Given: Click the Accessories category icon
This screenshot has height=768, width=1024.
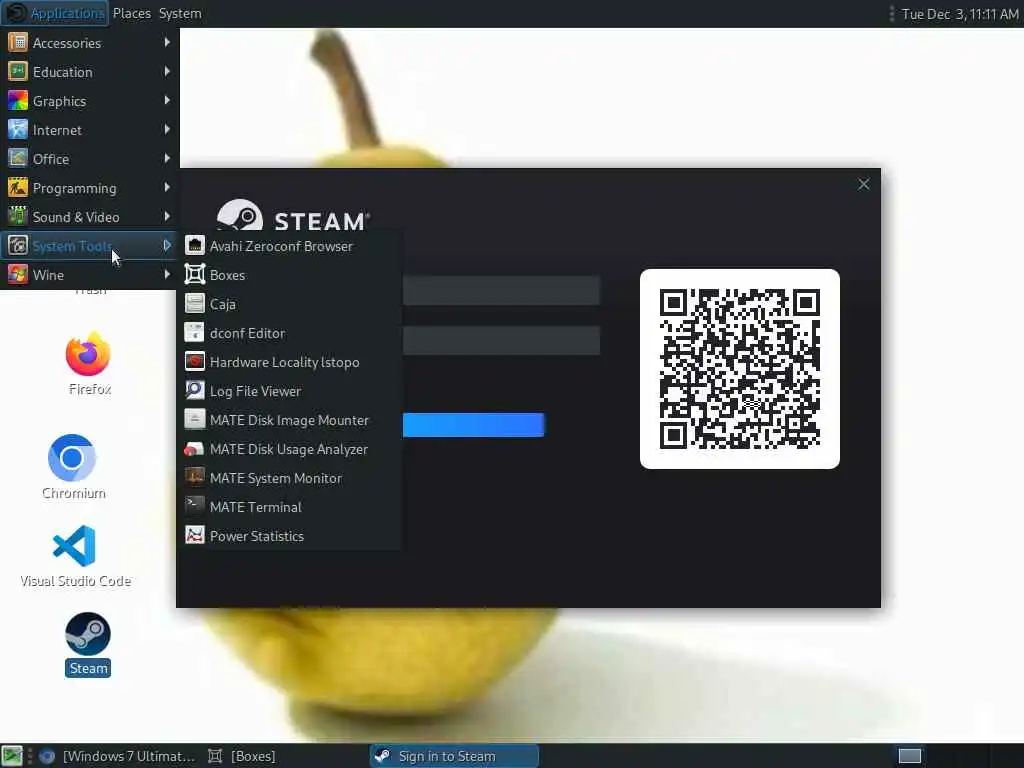Looking at the screenshot, I should 18,42.
